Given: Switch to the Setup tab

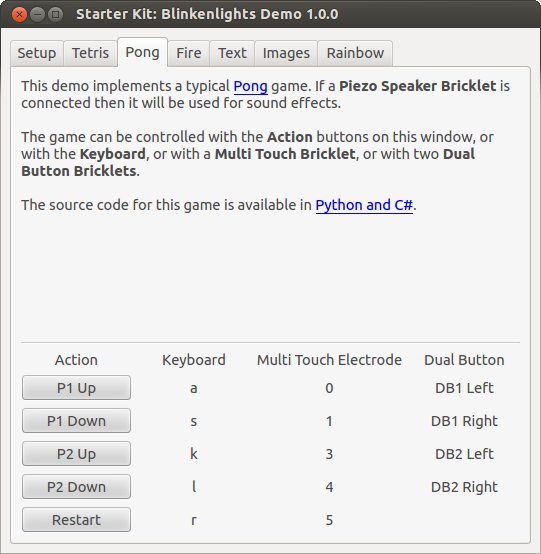Looking at the screenshot, I should (x=37, y=53).
